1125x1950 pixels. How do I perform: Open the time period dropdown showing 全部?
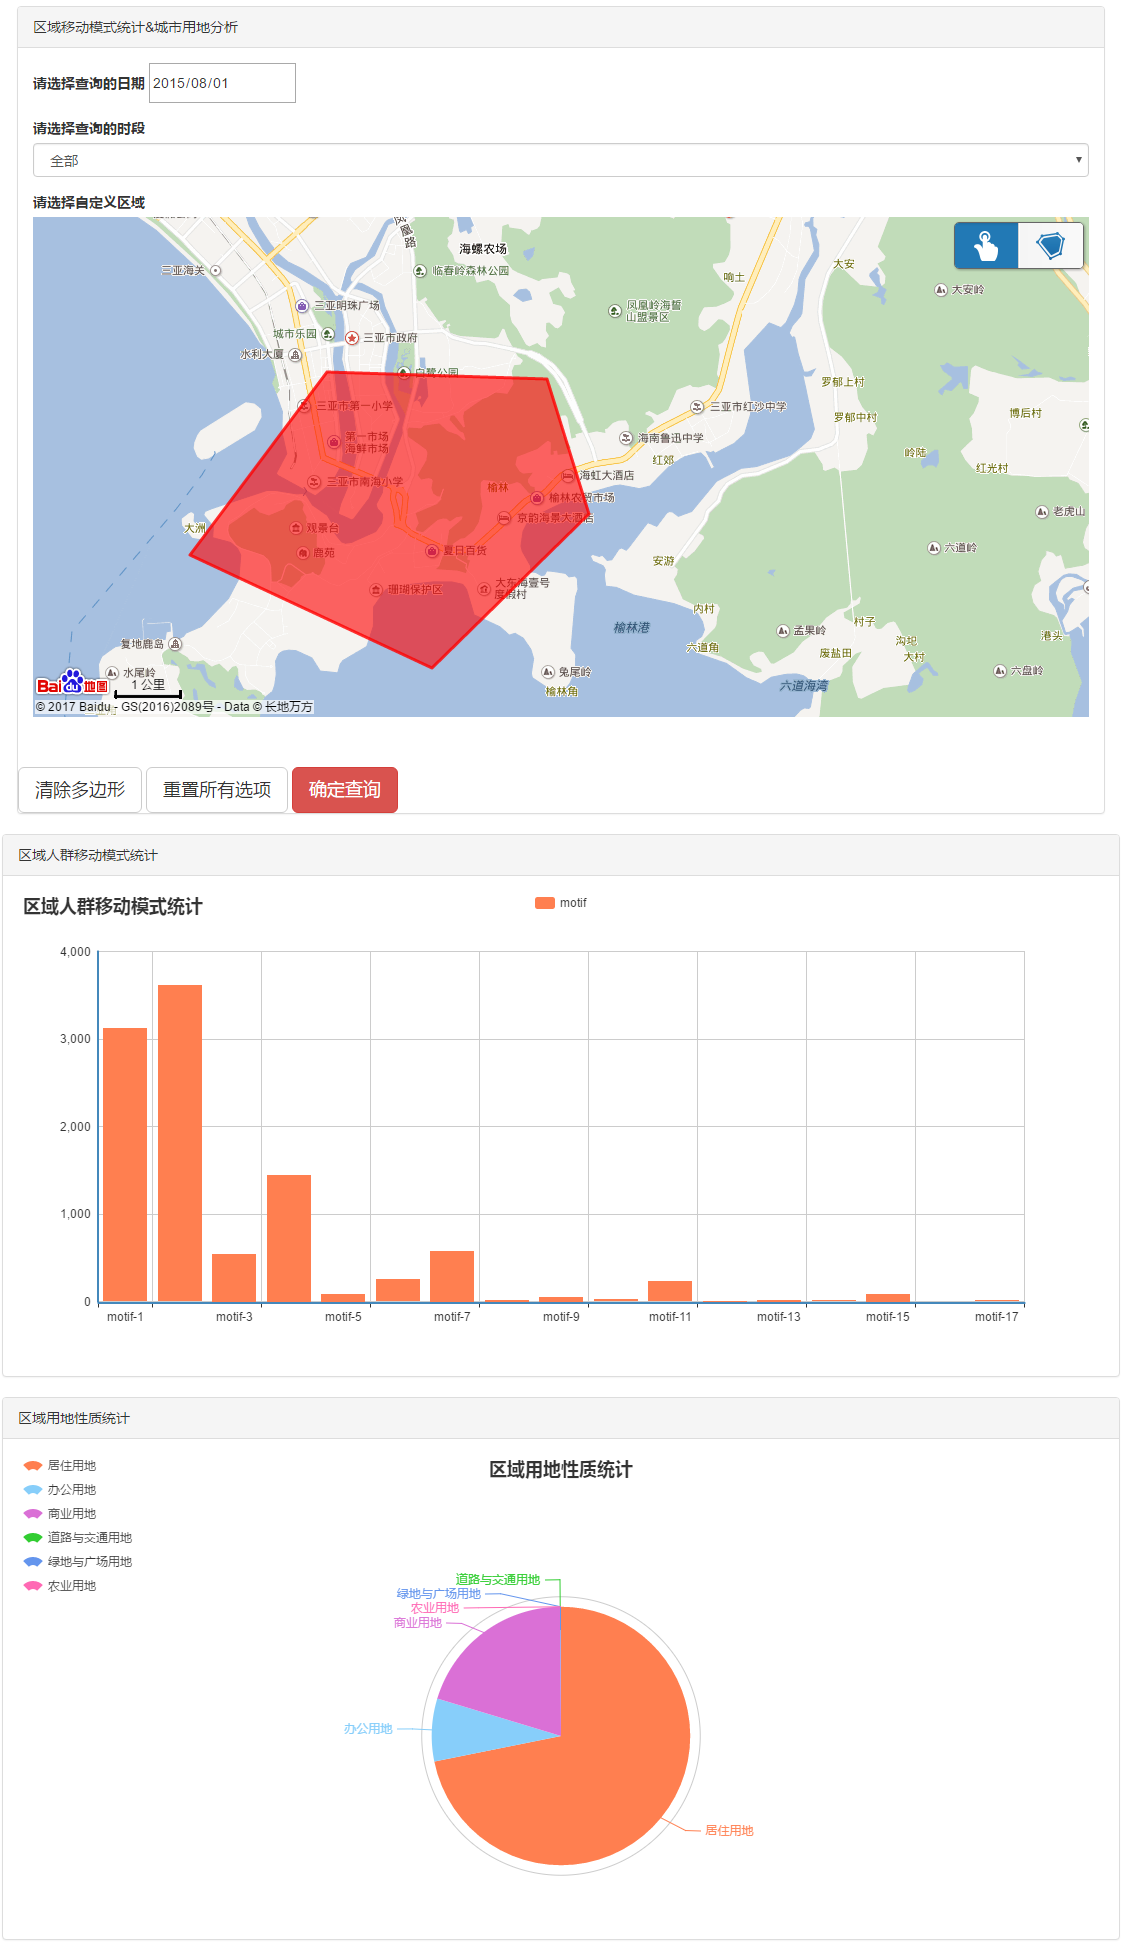(x=560, y=160)
